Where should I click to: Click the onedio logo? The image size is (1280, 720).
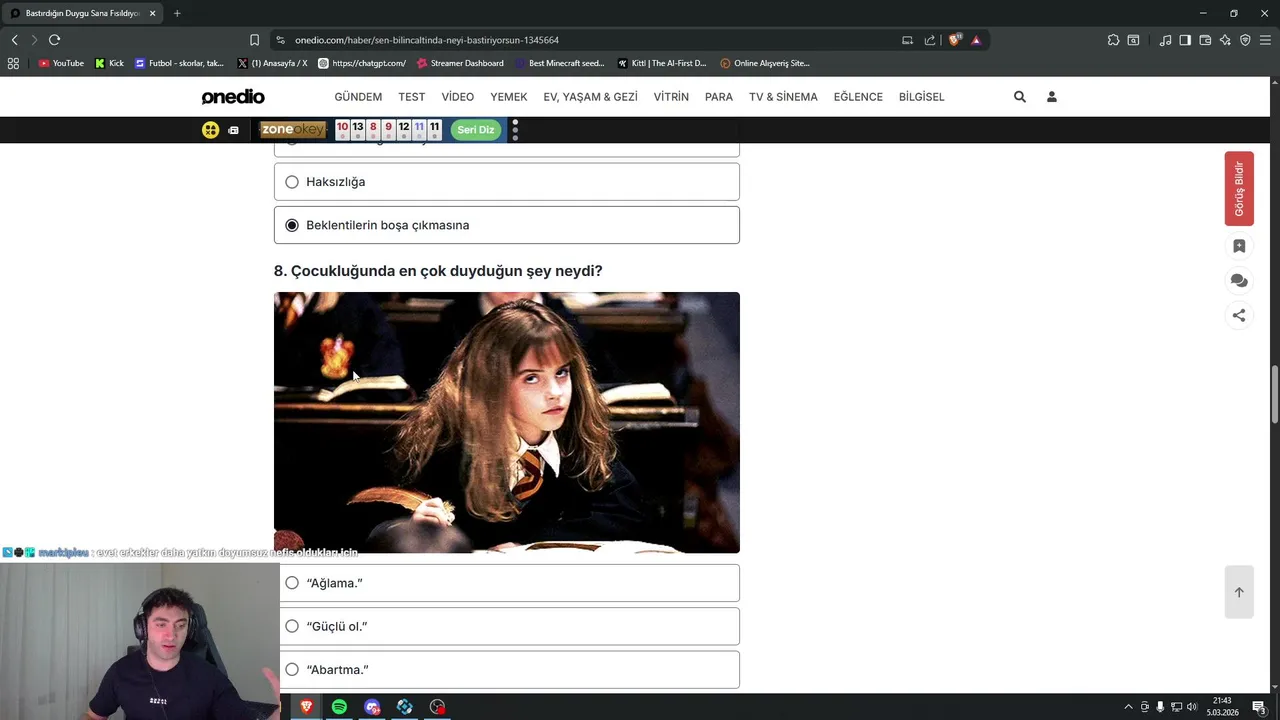tap(233, 97)
